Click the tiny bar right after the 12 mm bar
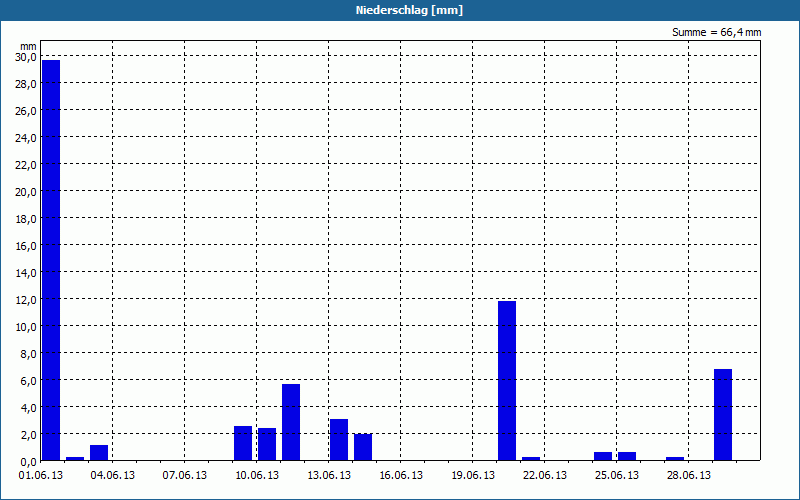800x500 pixels. coord(531,459)
